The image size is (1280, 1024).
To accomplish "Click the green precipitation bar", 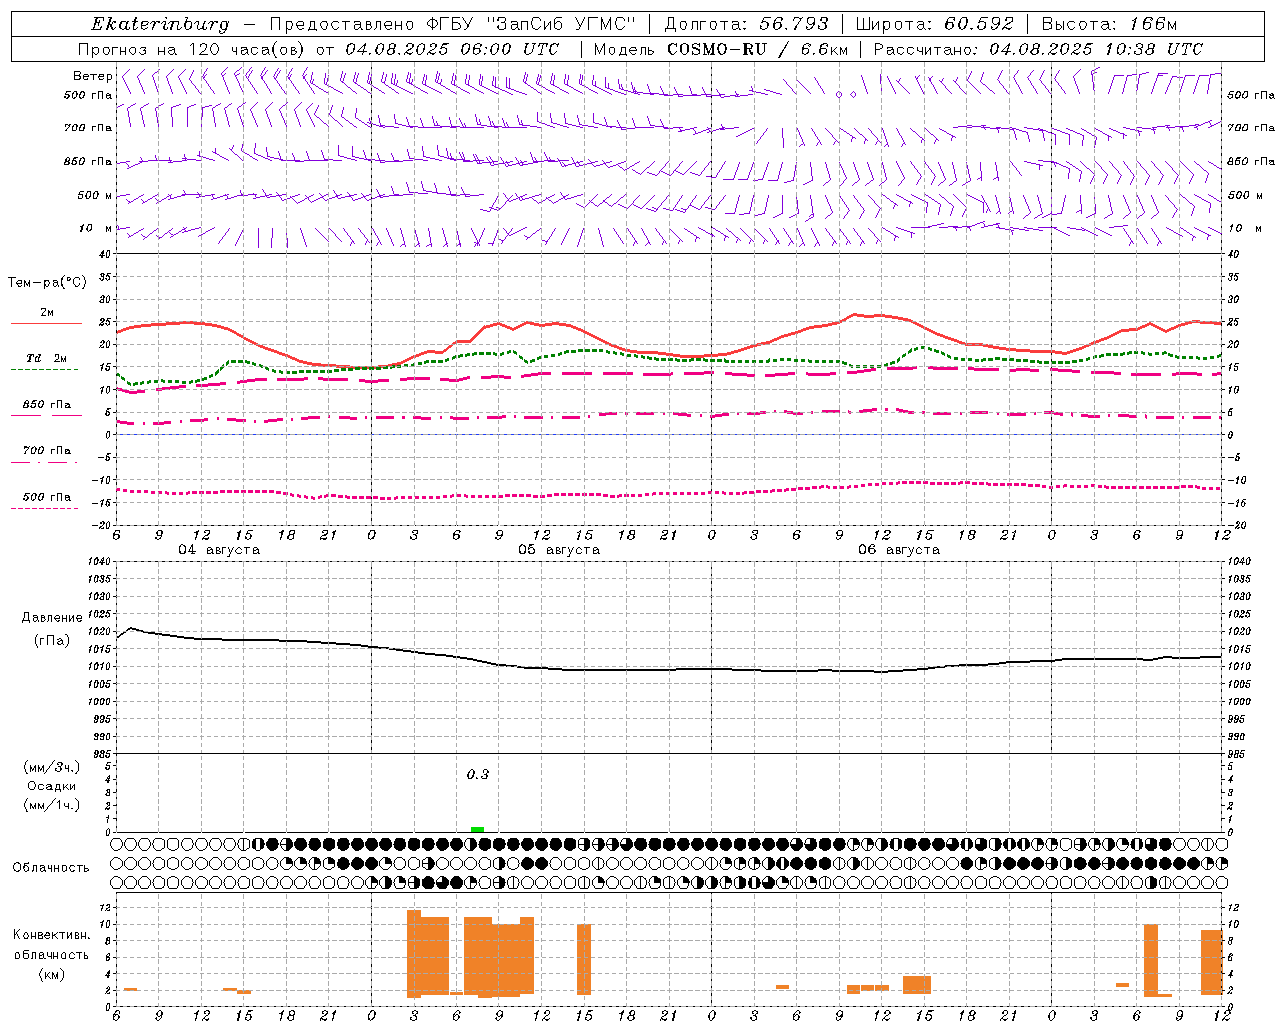I will point(477,829).
